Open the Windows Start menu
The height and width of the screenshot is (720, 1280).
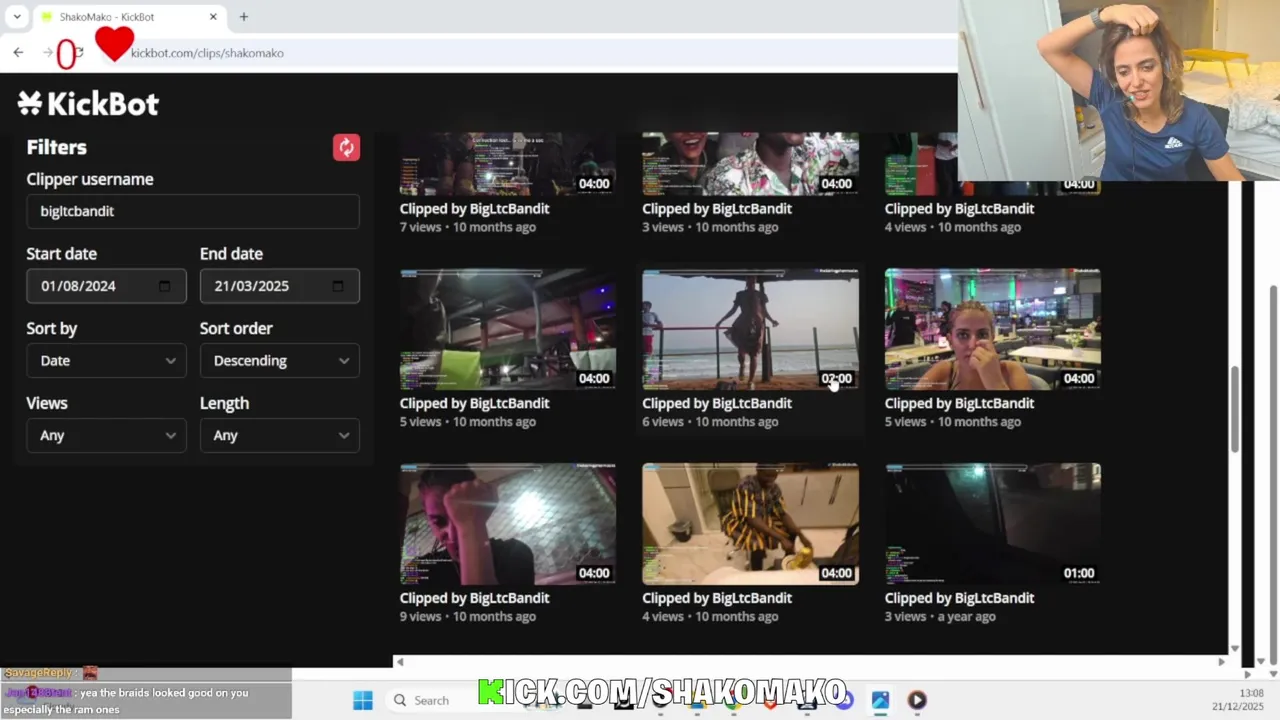(363, 700)
